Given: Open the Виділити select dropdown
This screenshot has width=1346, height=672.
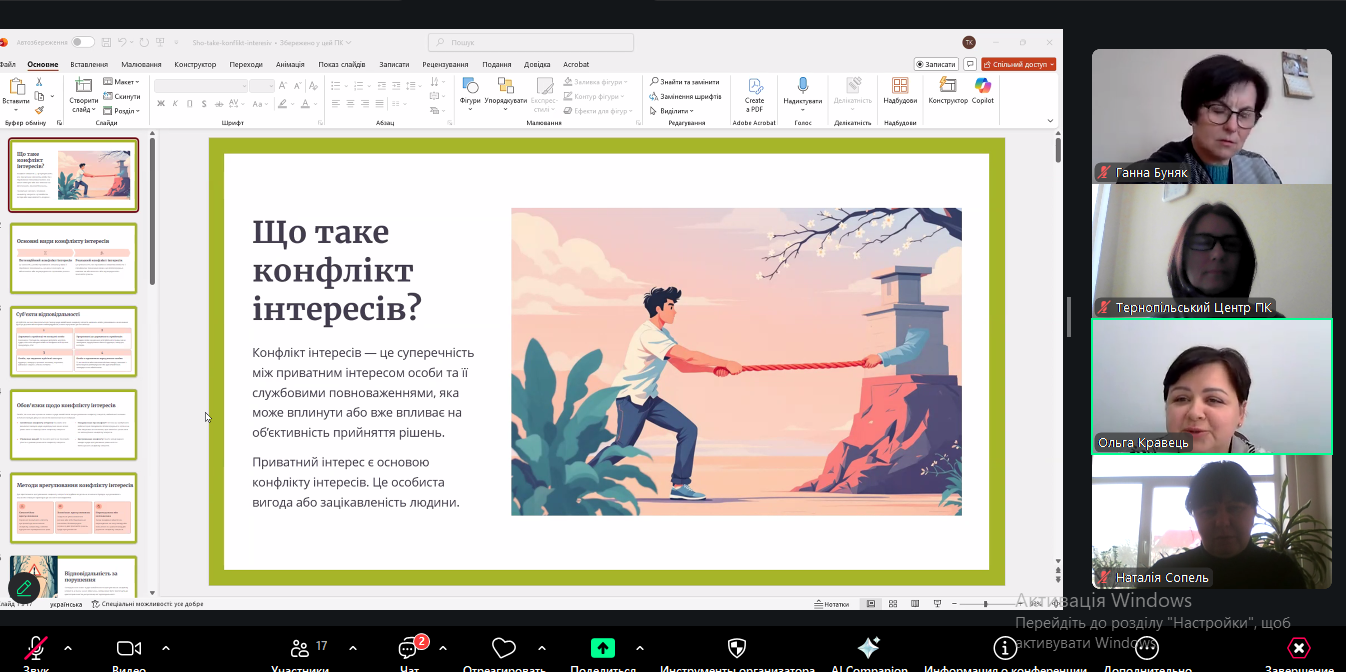Looking at the screenshot, I should [675, 111].
